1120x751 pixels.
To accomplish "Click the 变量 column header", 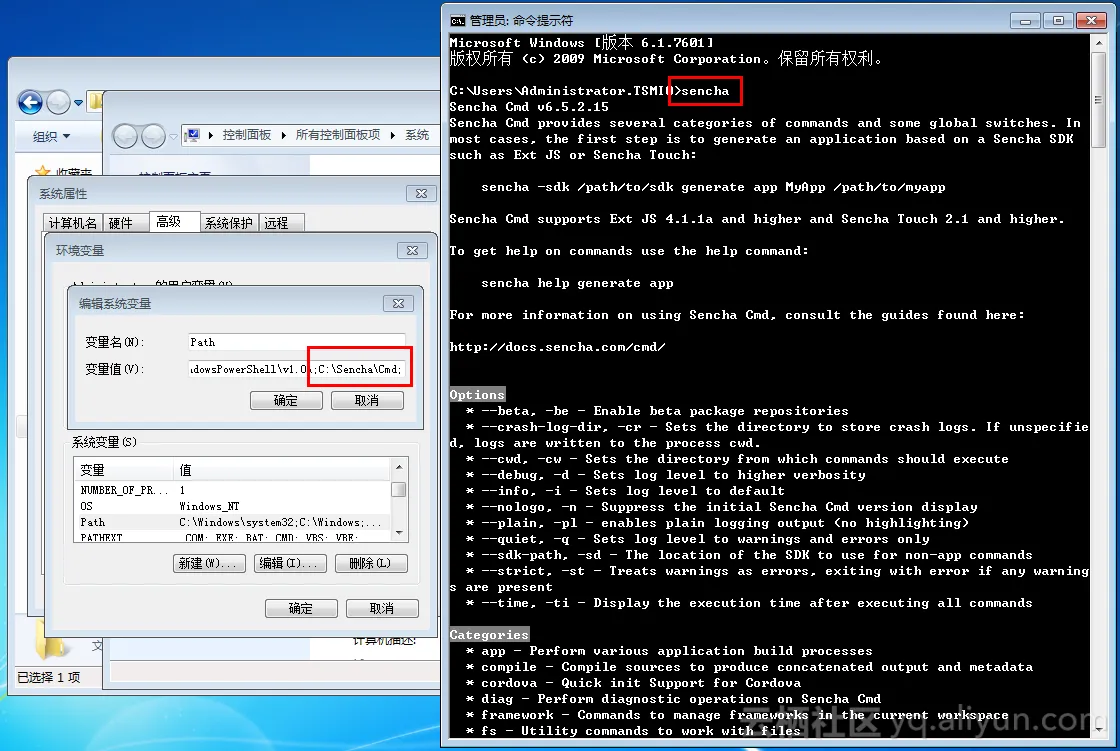I will [x=124, y=469].
